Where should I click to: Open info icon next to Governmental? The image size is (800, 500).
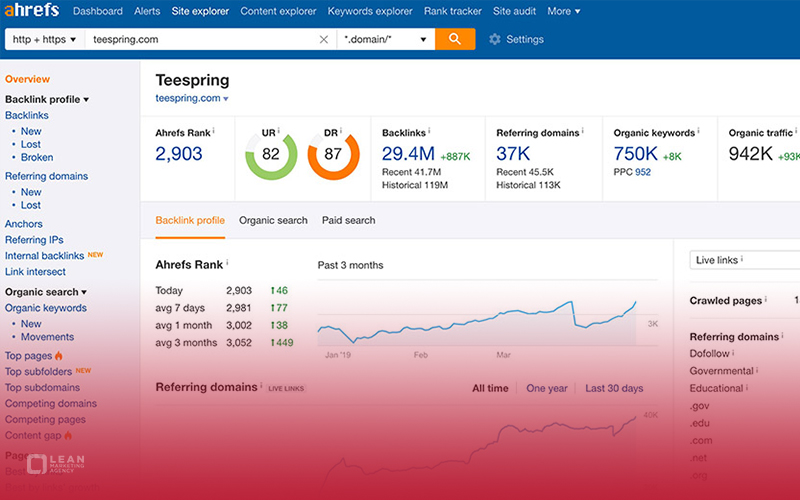click(x=757, y=369)
